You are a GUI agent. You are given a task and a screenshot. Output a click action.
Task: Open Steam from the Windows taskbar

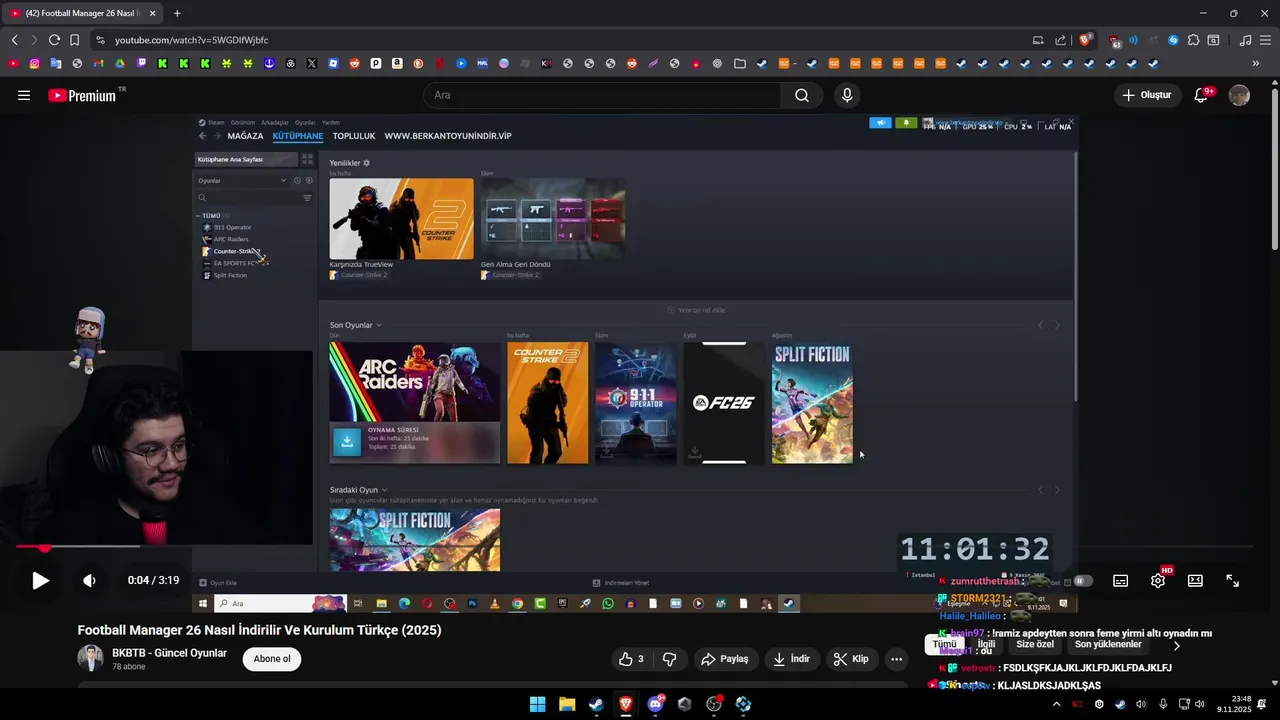[x=596, y=704]
